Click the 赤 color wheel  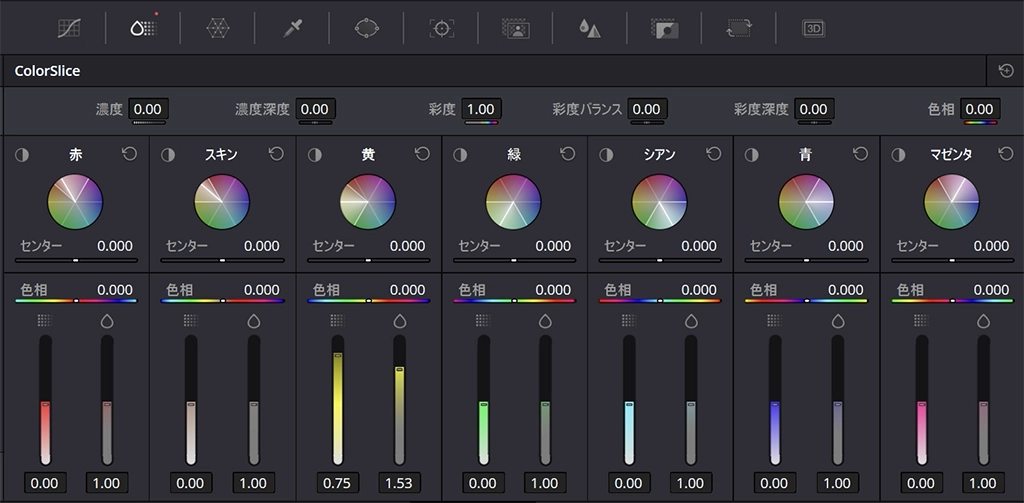pyautogui.click(x=75, y=202)
